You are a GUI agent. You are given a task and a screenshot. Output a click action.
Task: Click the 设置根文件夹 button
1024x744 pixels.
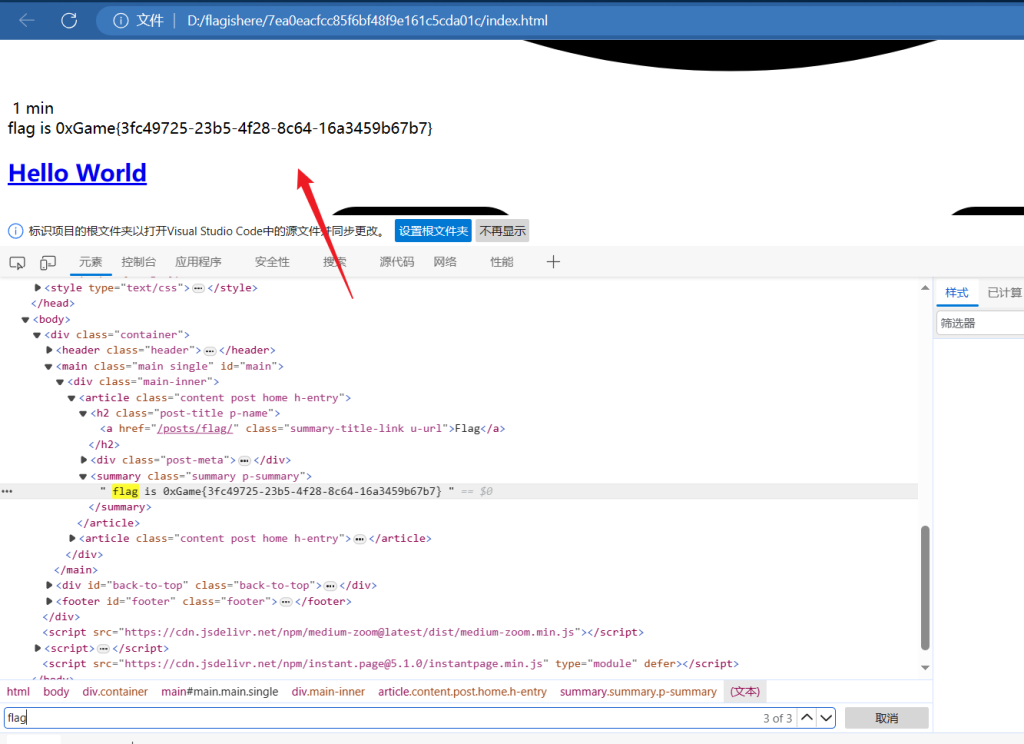[x=433, y=231]
